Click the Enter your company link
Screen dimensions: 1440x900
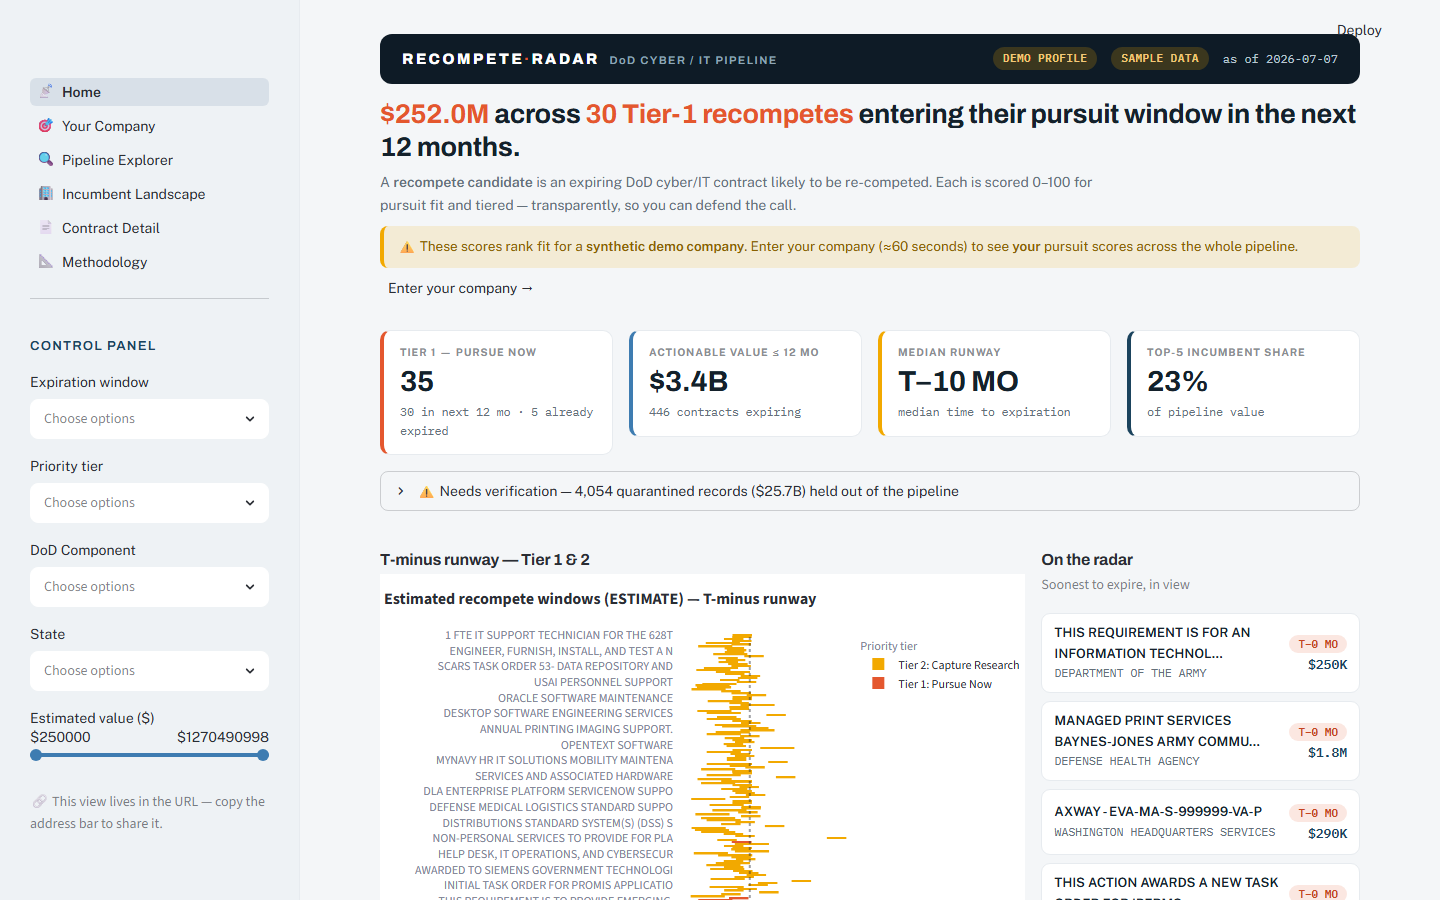[460, 288]
